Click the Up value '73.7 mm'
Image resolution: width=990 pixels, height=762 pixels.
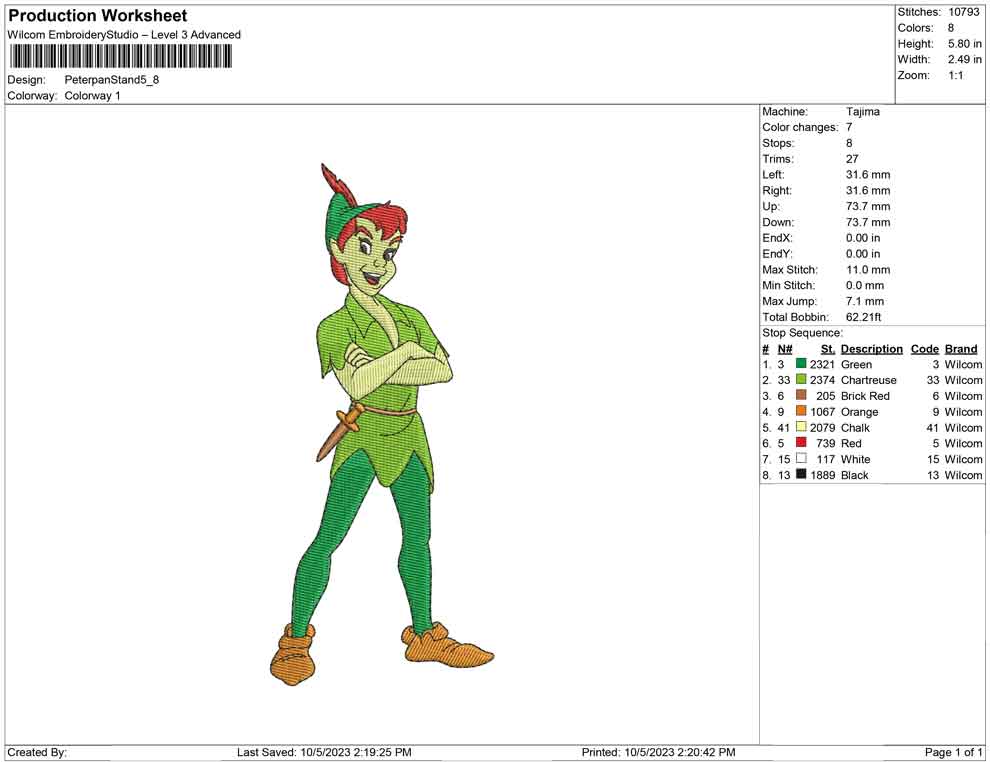point(868,206)
